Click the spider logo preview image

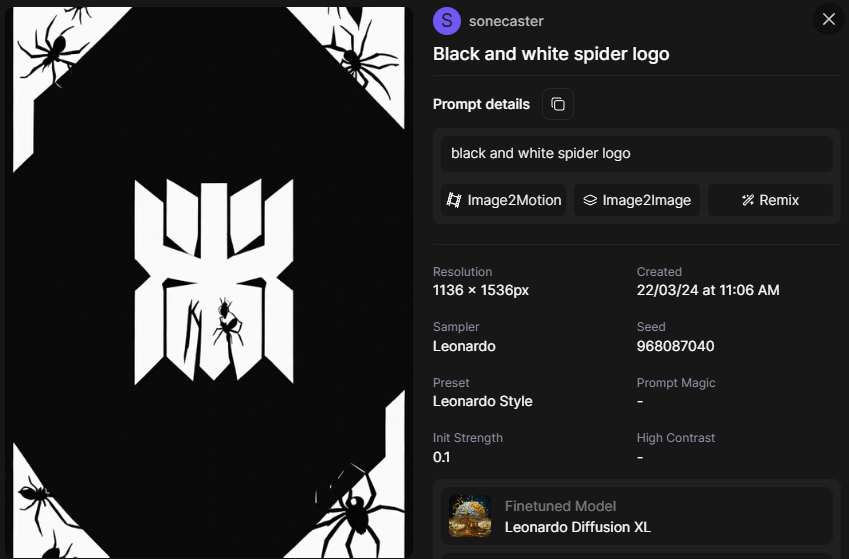click(208, 282)
